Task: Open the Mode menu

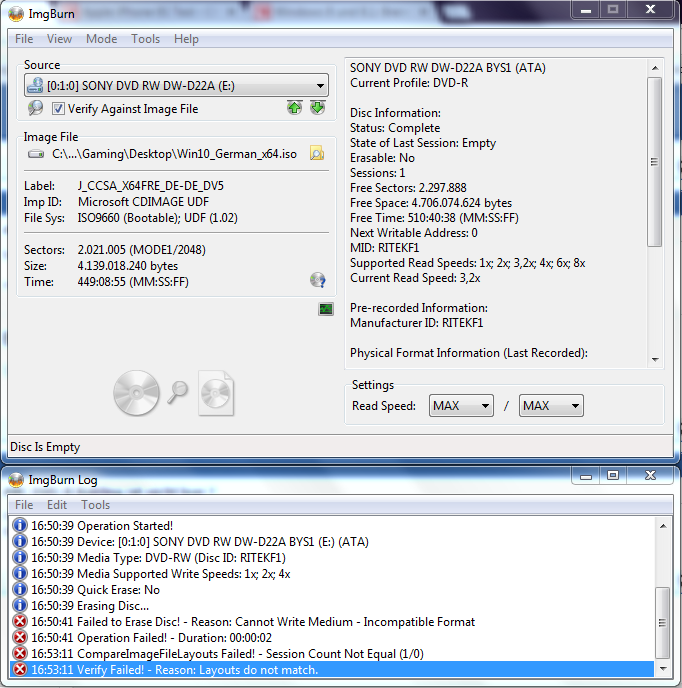Action: [x=101, y=39]
